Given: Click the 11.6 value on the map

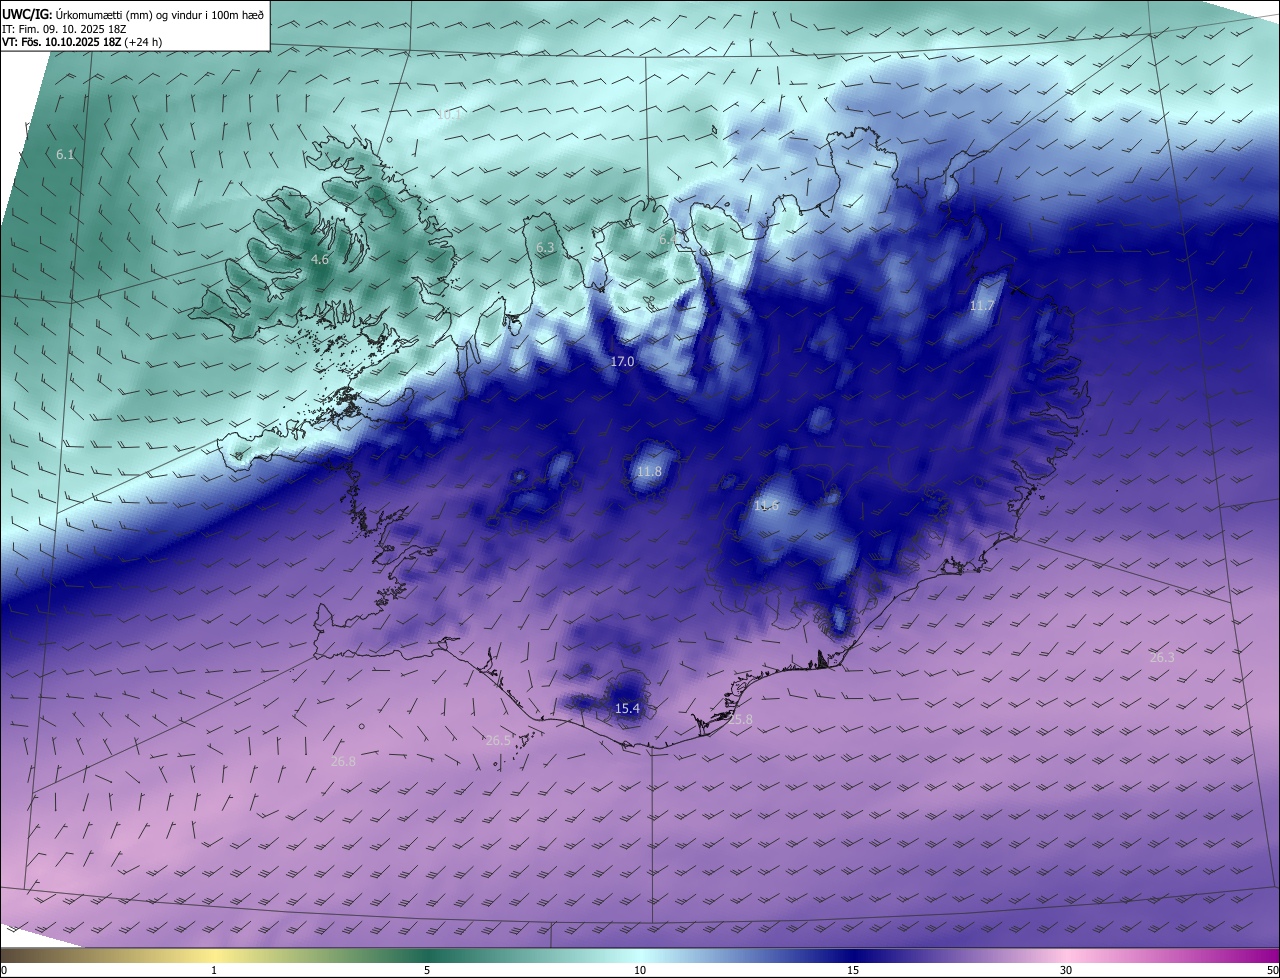Looking at the screenshot, I should point(766,506).
